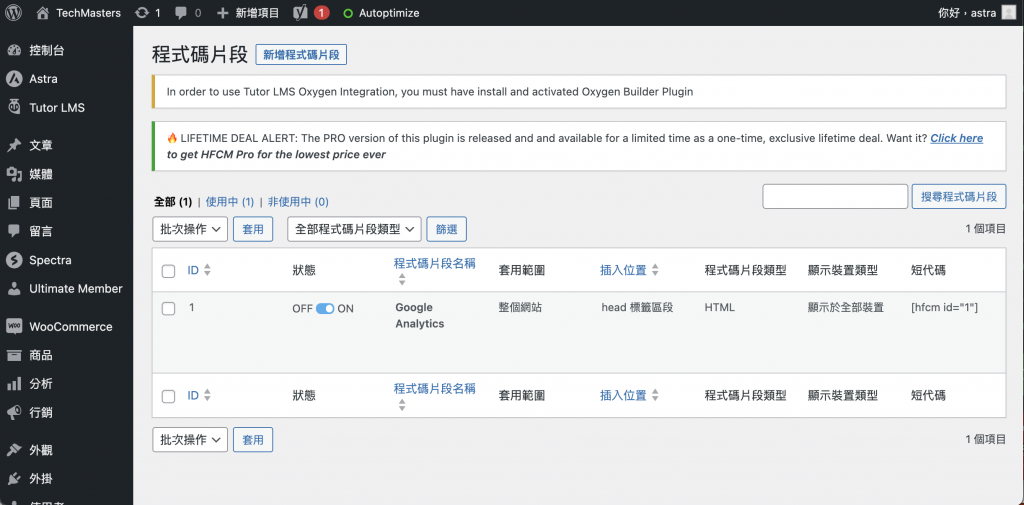Click 留言 comment icon in sidebar

14,231
